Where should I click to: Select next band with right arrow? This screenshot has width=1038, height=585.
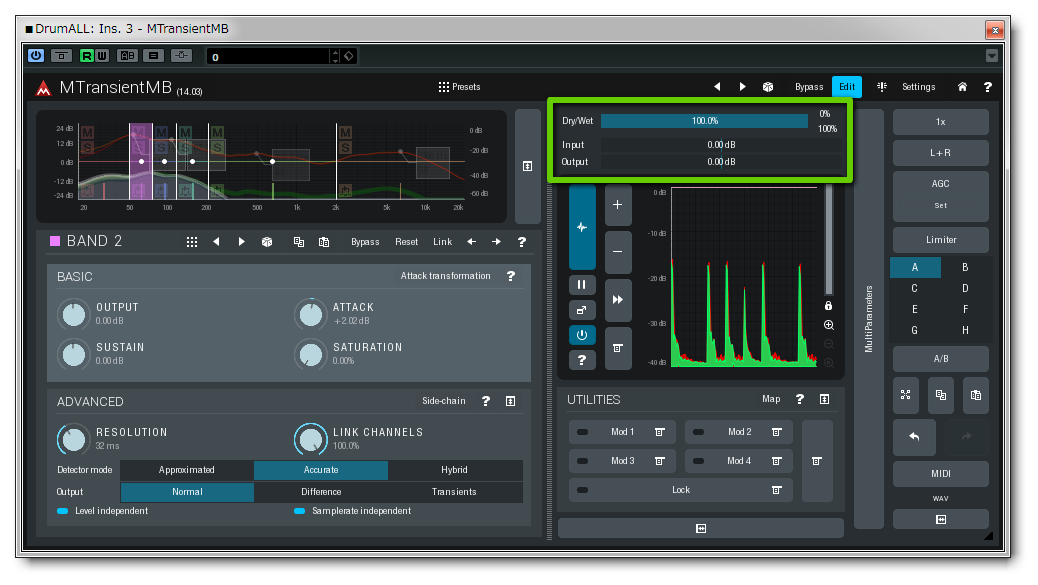point(496,242)
